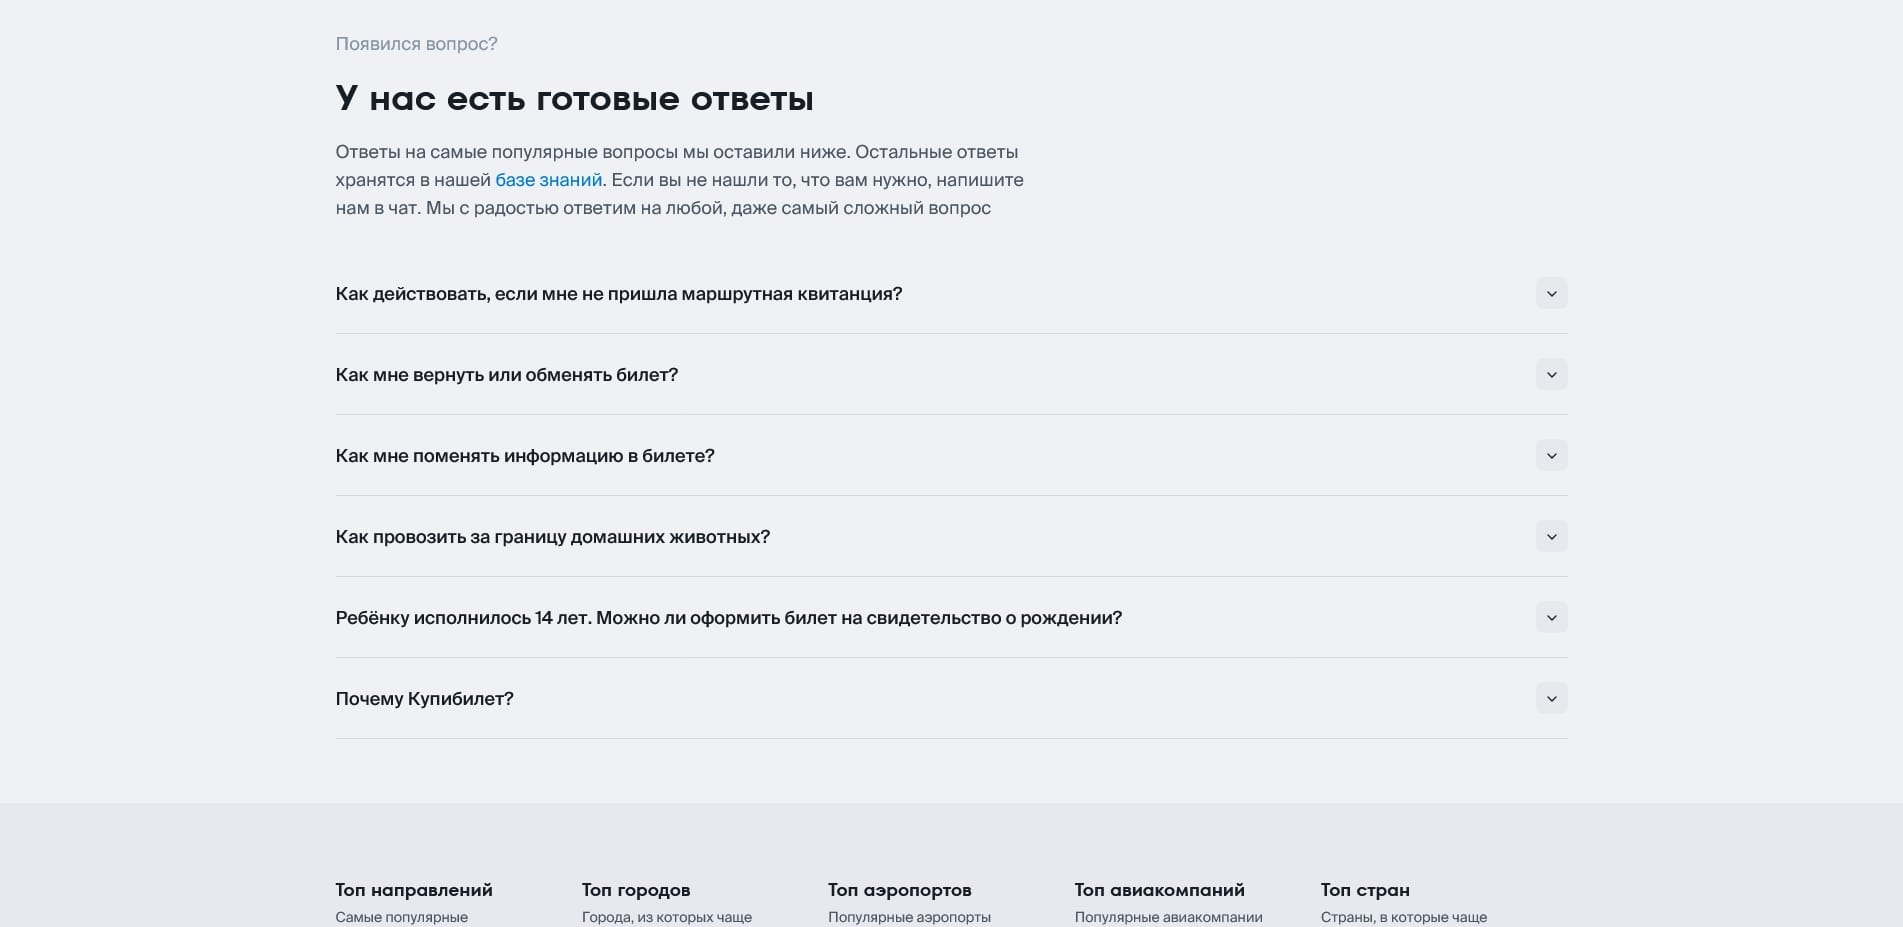Viewport: 1903px width, 927px height.
Task: Expand the route receipt question chevron
Action: coord(1551,294)
